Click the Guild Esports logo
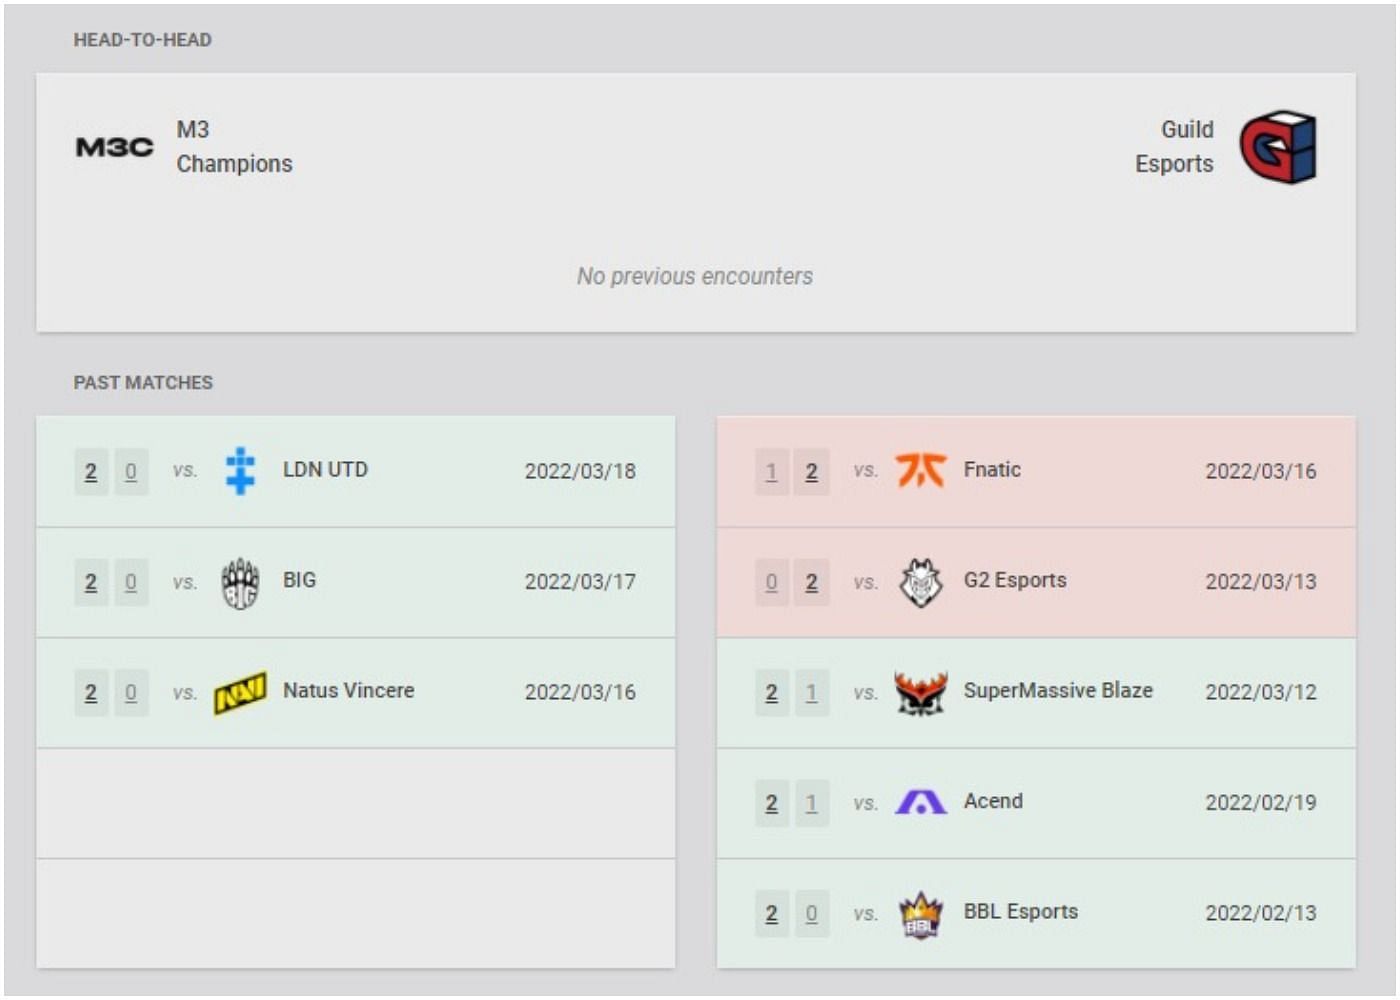Screen dimensions: 1400x1000 coord(1278,147)
